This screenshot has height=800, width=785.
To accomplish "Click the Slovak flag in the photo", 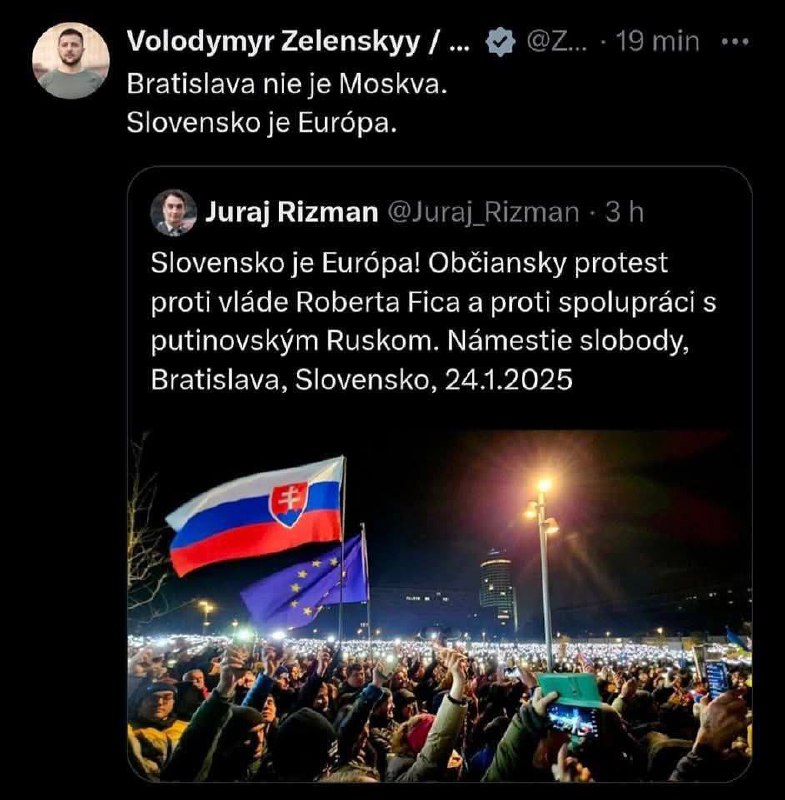I will pyautogui.click(x=258, y=514).
